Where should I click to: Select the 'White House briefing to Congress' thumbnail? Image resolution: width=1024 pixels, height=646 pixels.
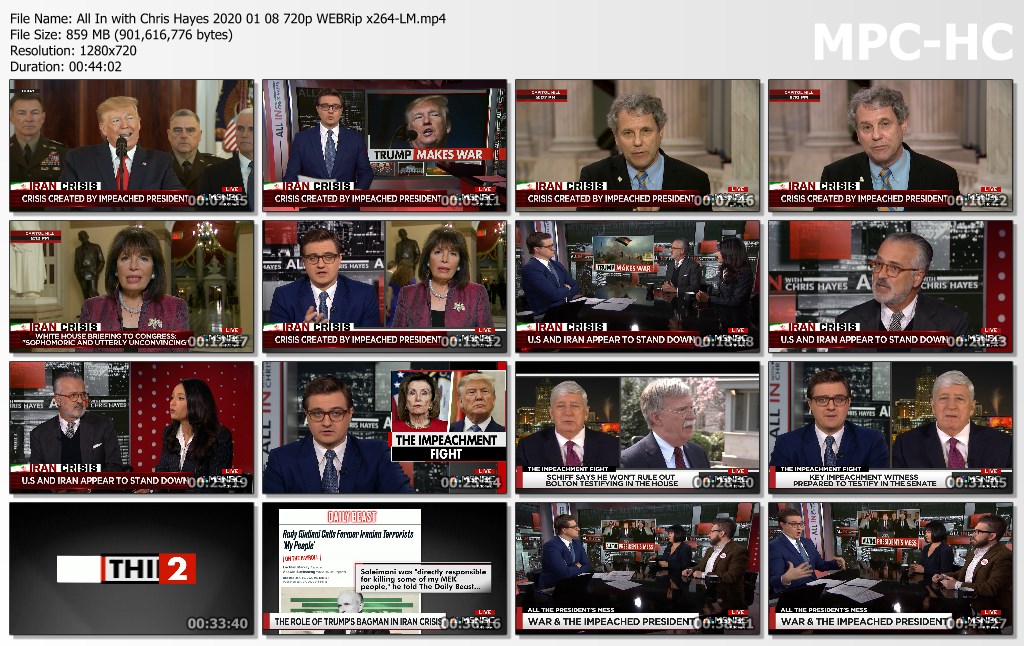(132, 287)
